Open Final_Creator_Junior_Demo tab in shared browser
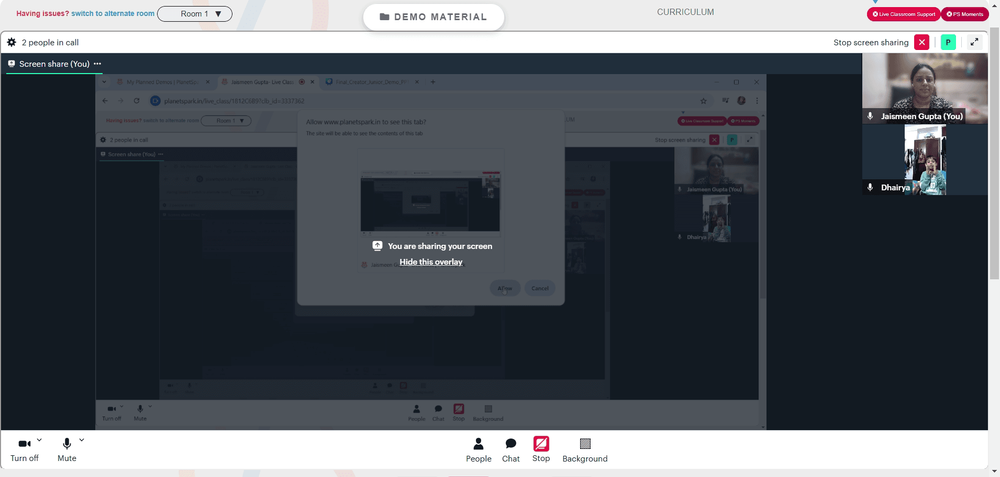The width and height of the screenshot is (1000, 477). coord(371,82)
